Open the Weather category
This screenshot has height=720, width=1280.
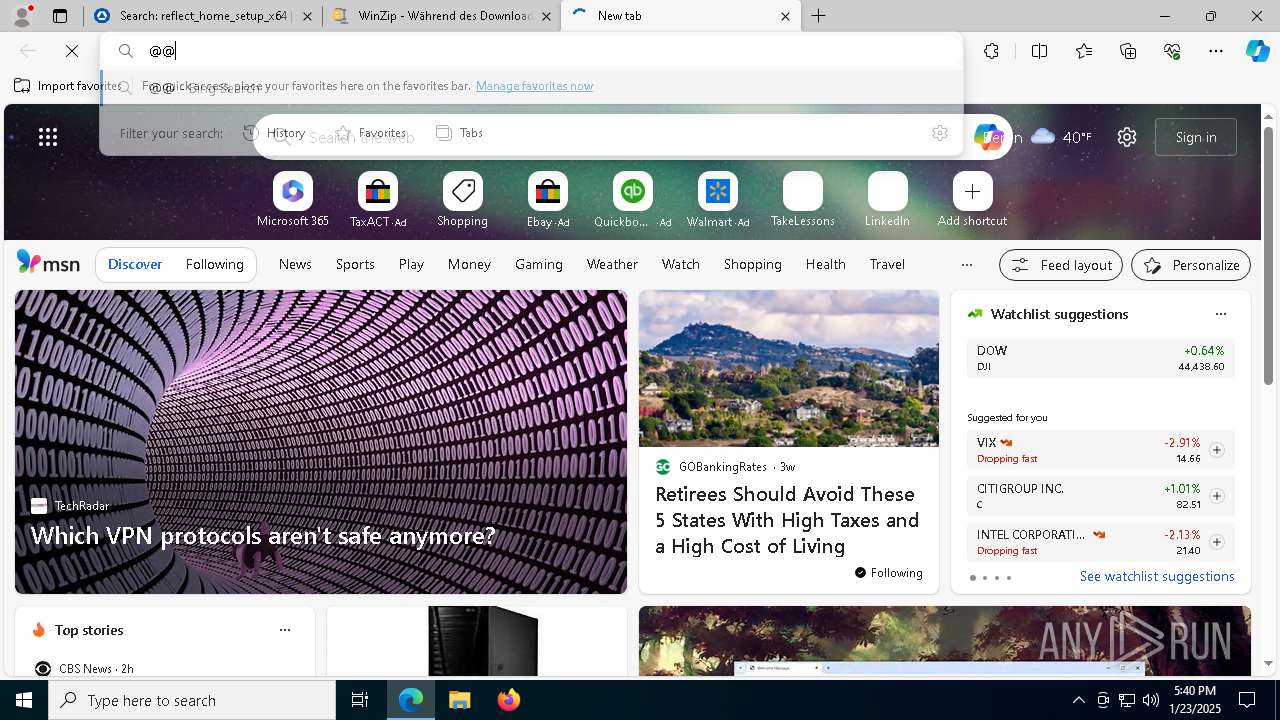coord(612,265)
